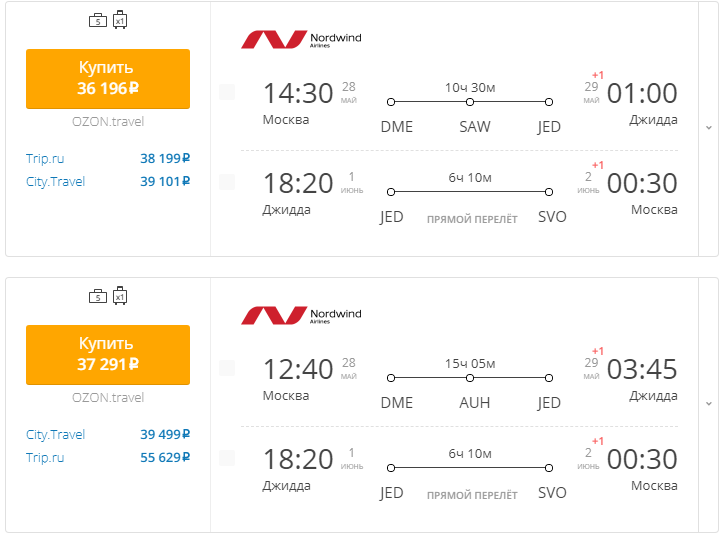
Task: Click the AUH layover stop on the route line
Action: [470, 378]
